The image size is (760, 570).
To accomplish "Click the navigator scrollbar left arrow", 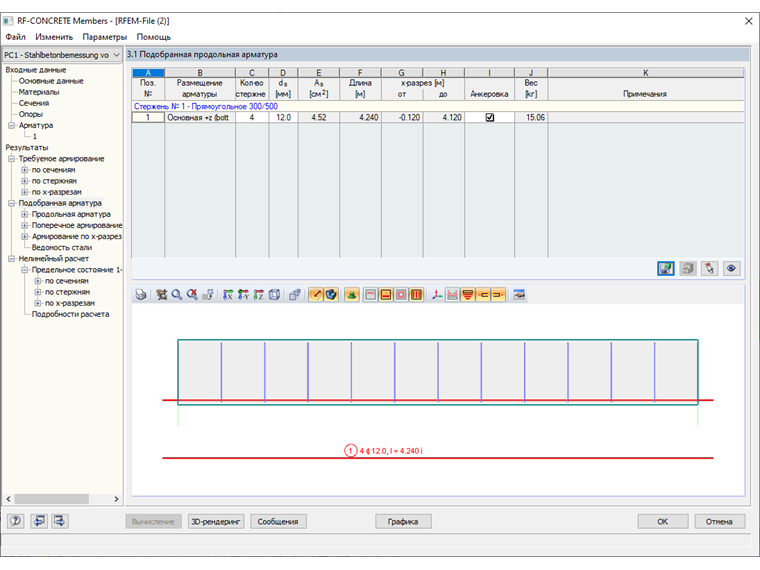I will [8, 499].
